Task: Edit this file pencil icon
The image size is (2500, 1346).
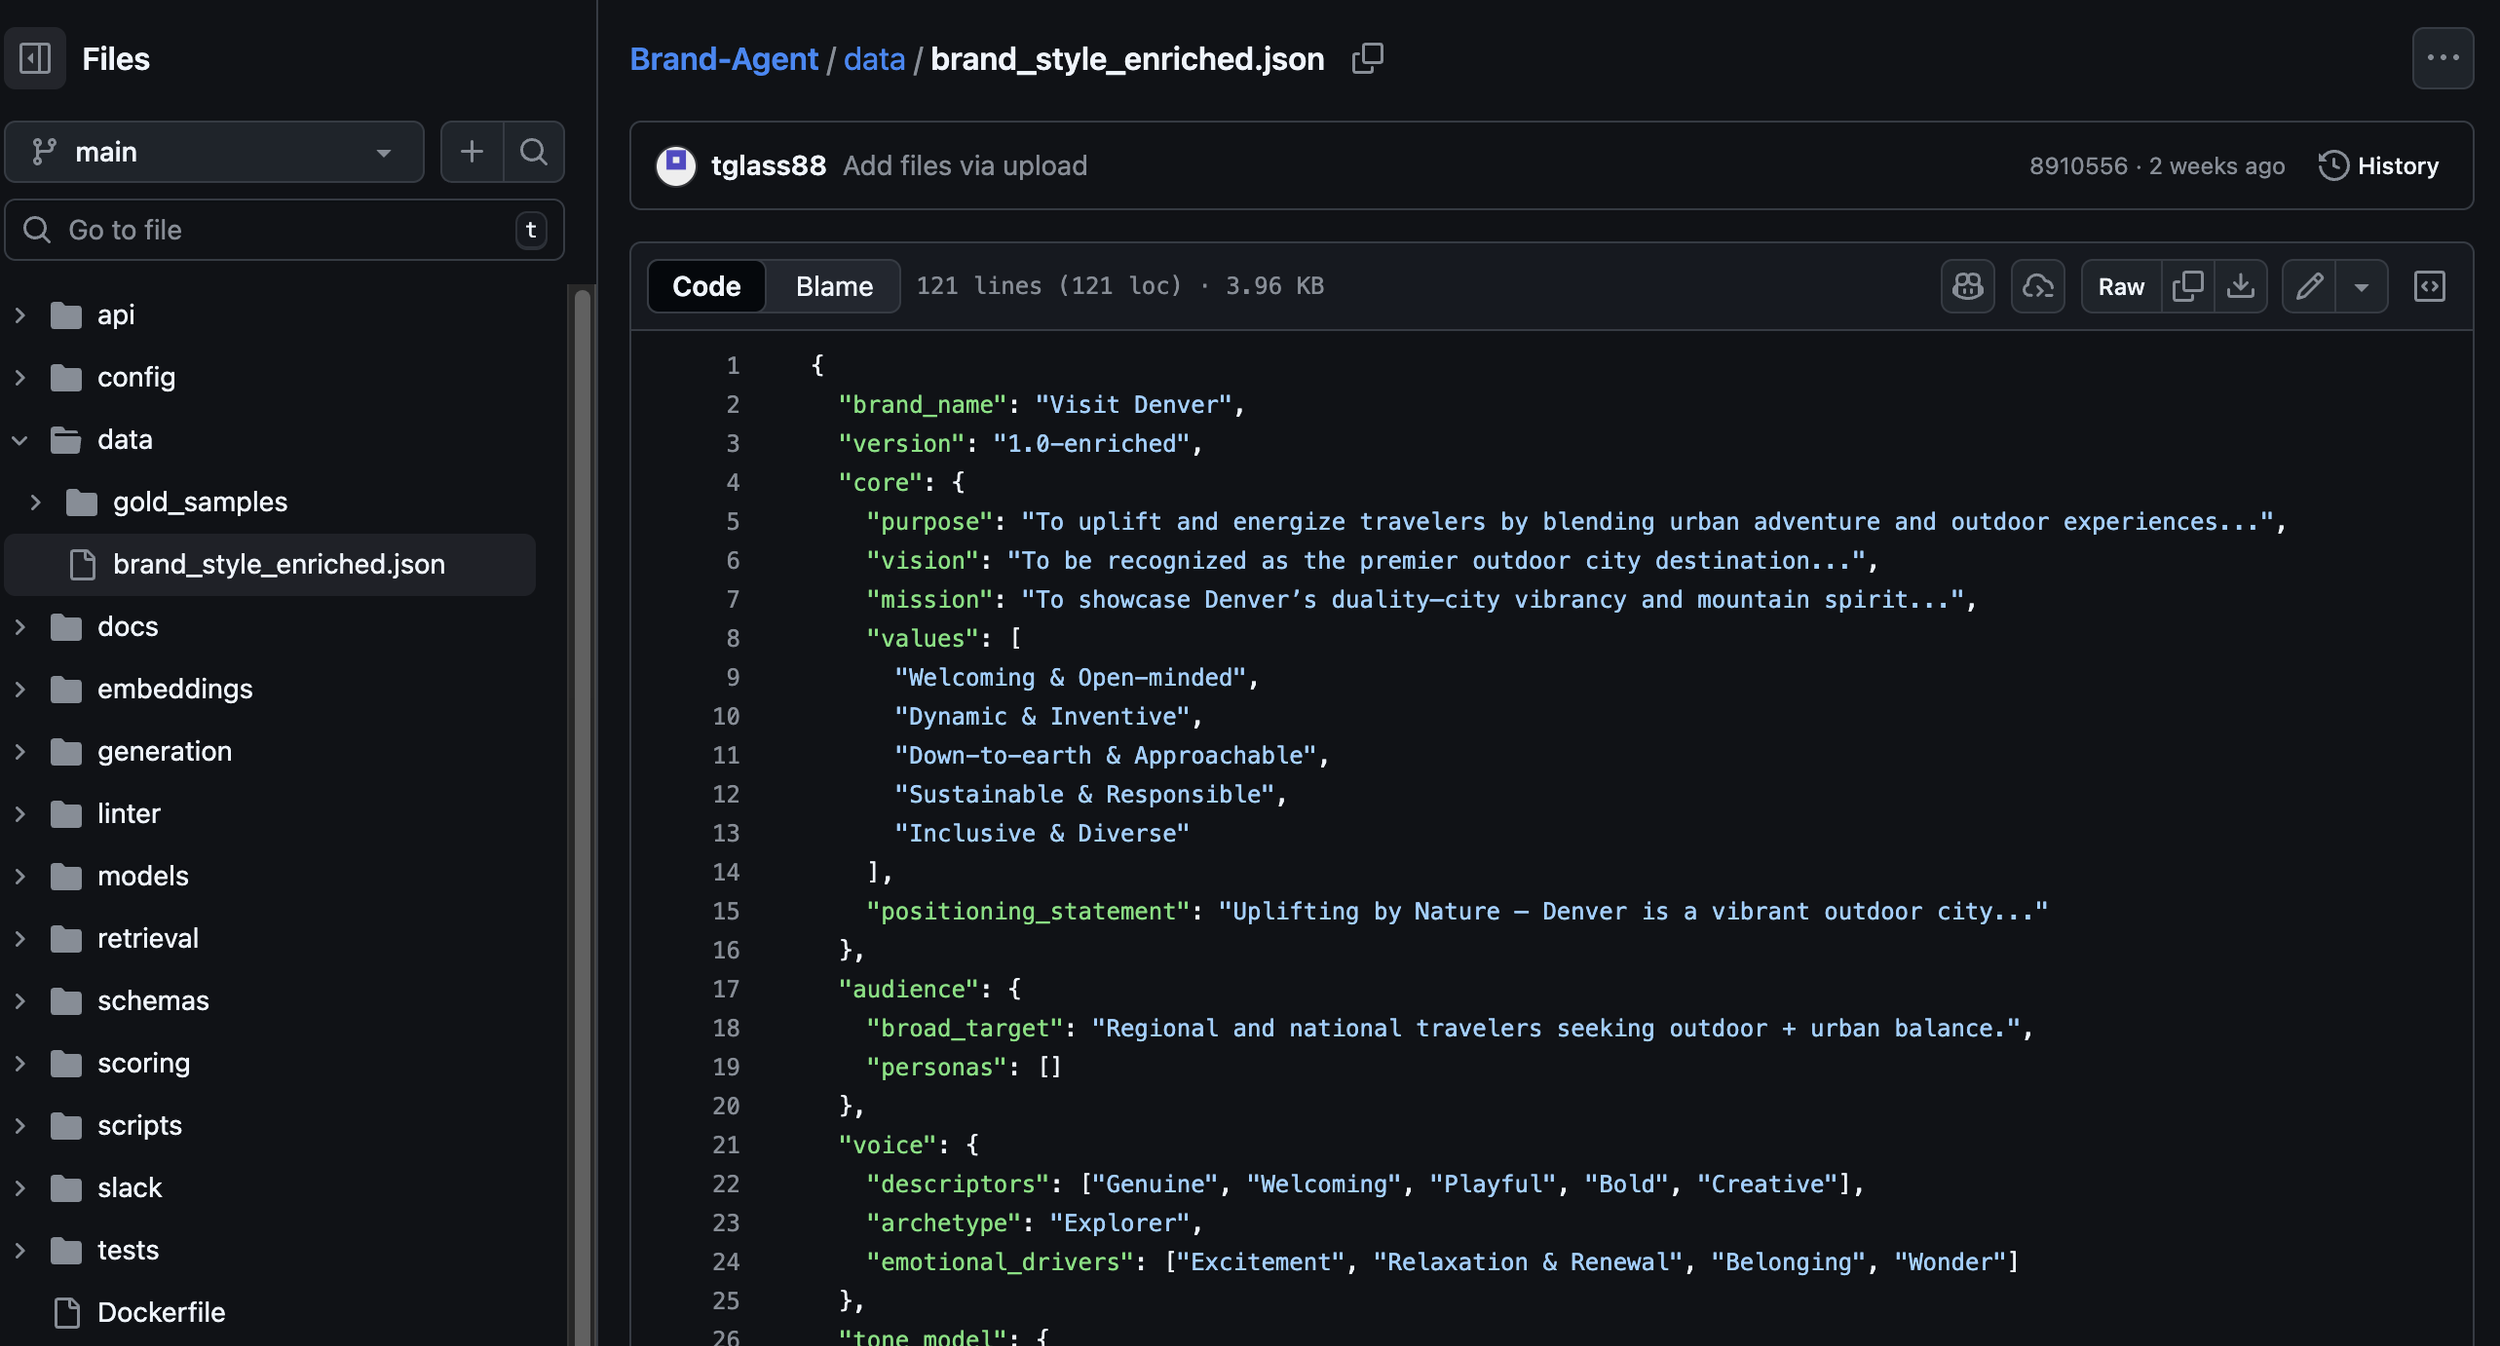Action: click(x=2309, y=287)
